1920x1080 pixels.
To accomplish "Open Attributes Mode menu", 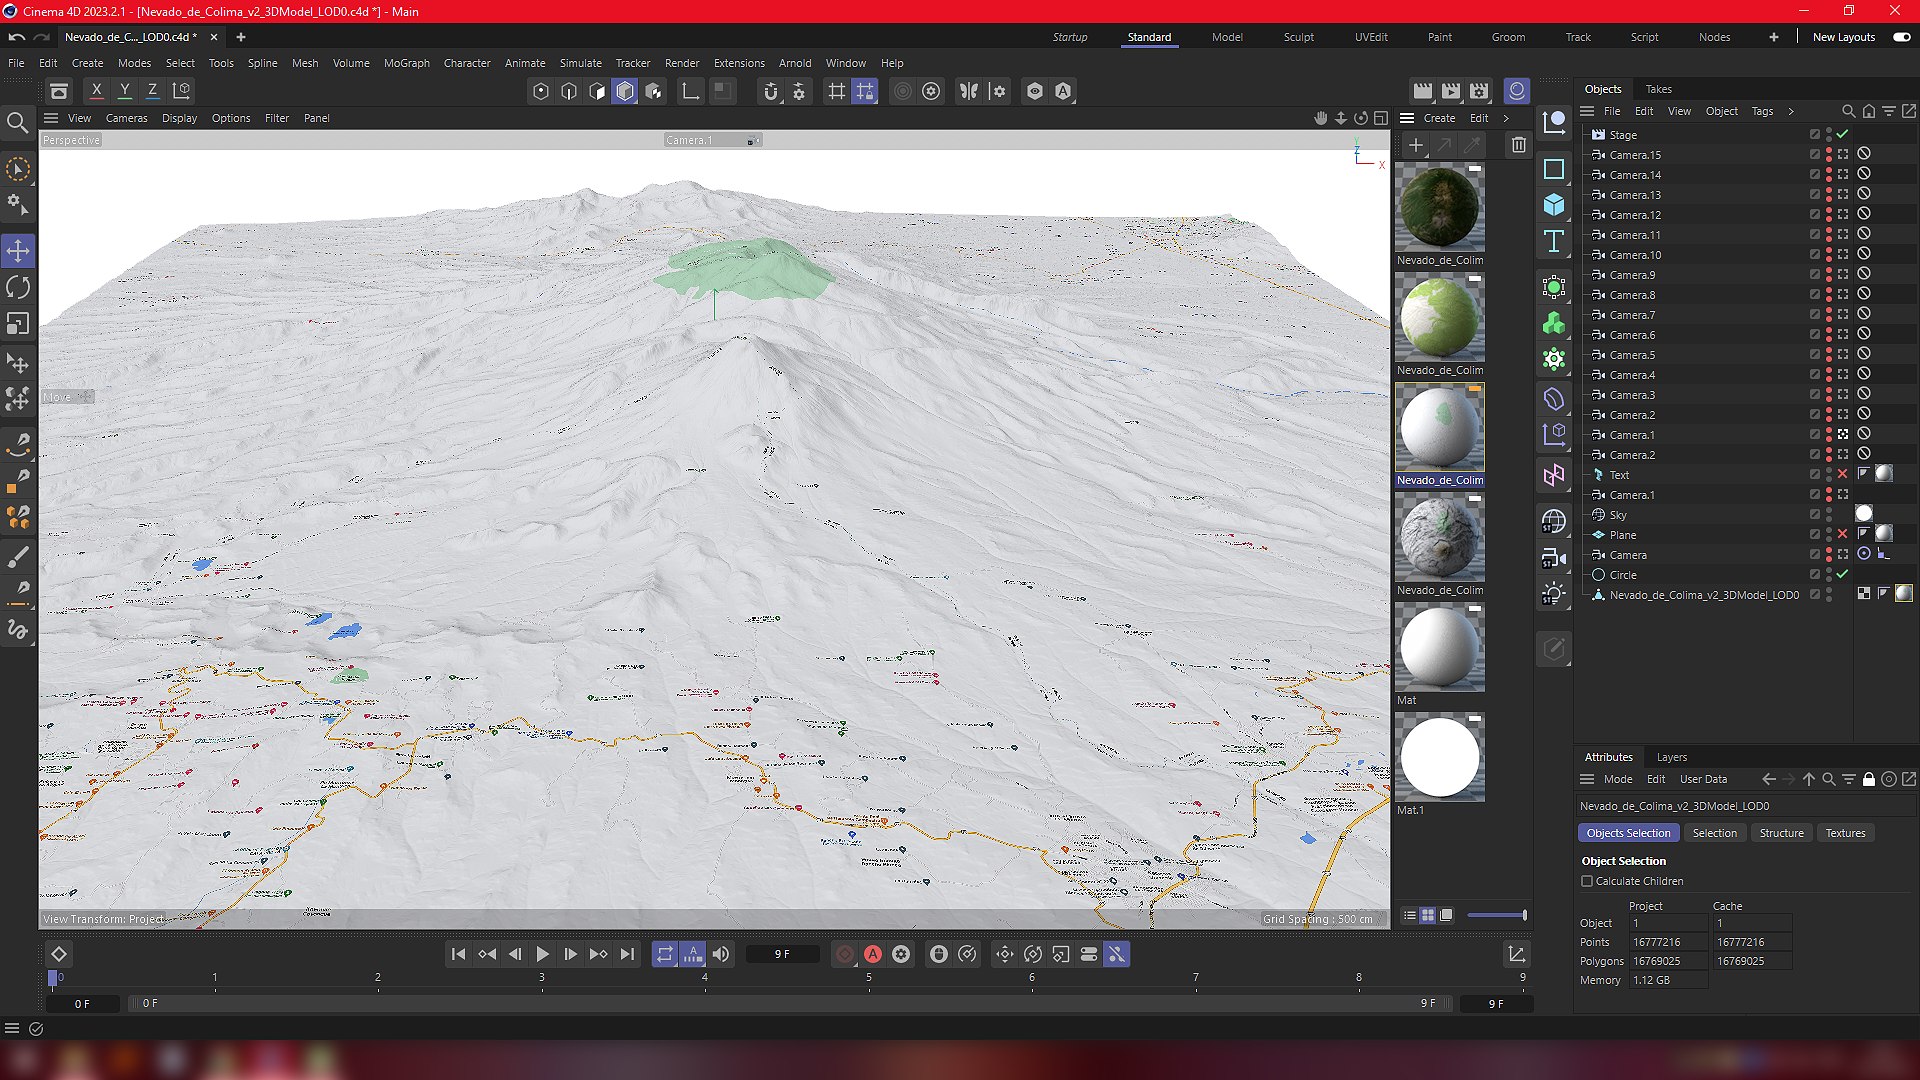I will coord(1618,779).
